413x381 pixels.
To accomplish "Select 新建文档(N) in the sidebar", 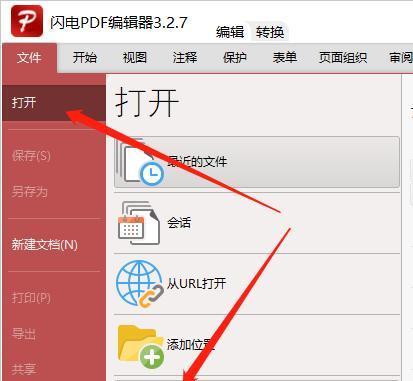I will coord(45,245).
